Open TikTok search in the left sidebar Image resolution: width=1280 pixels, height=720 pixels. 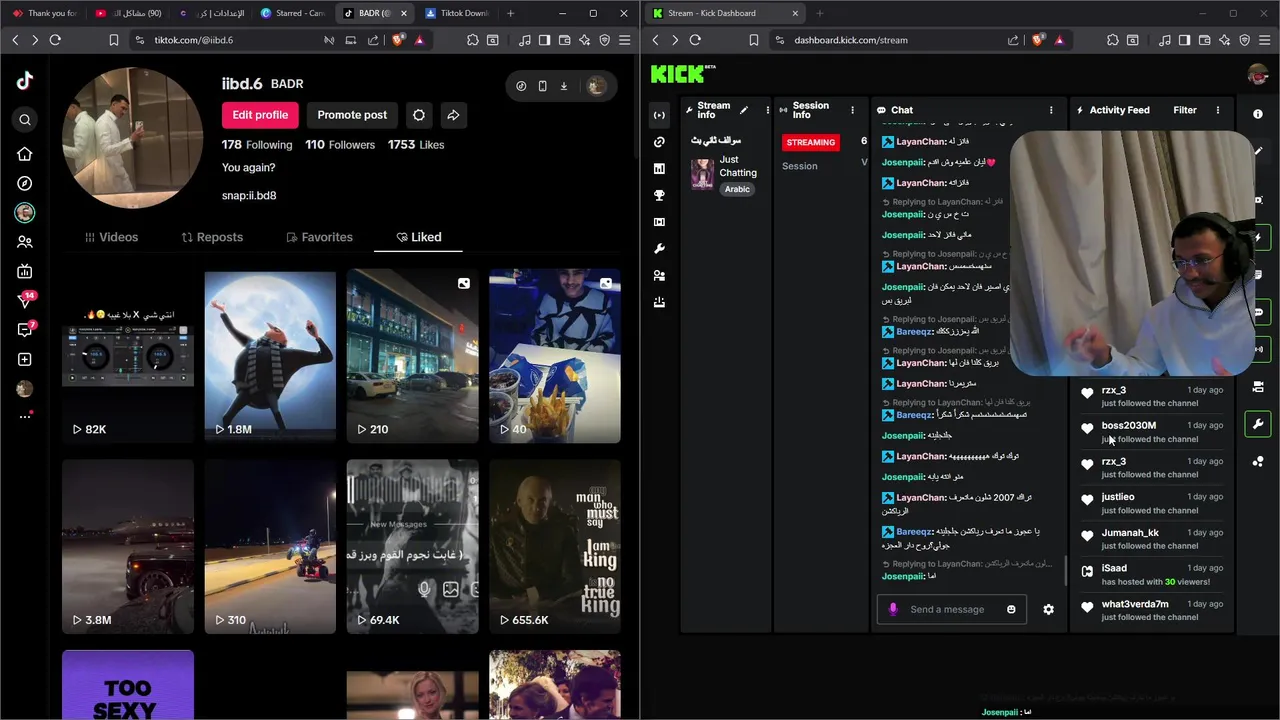25,120
